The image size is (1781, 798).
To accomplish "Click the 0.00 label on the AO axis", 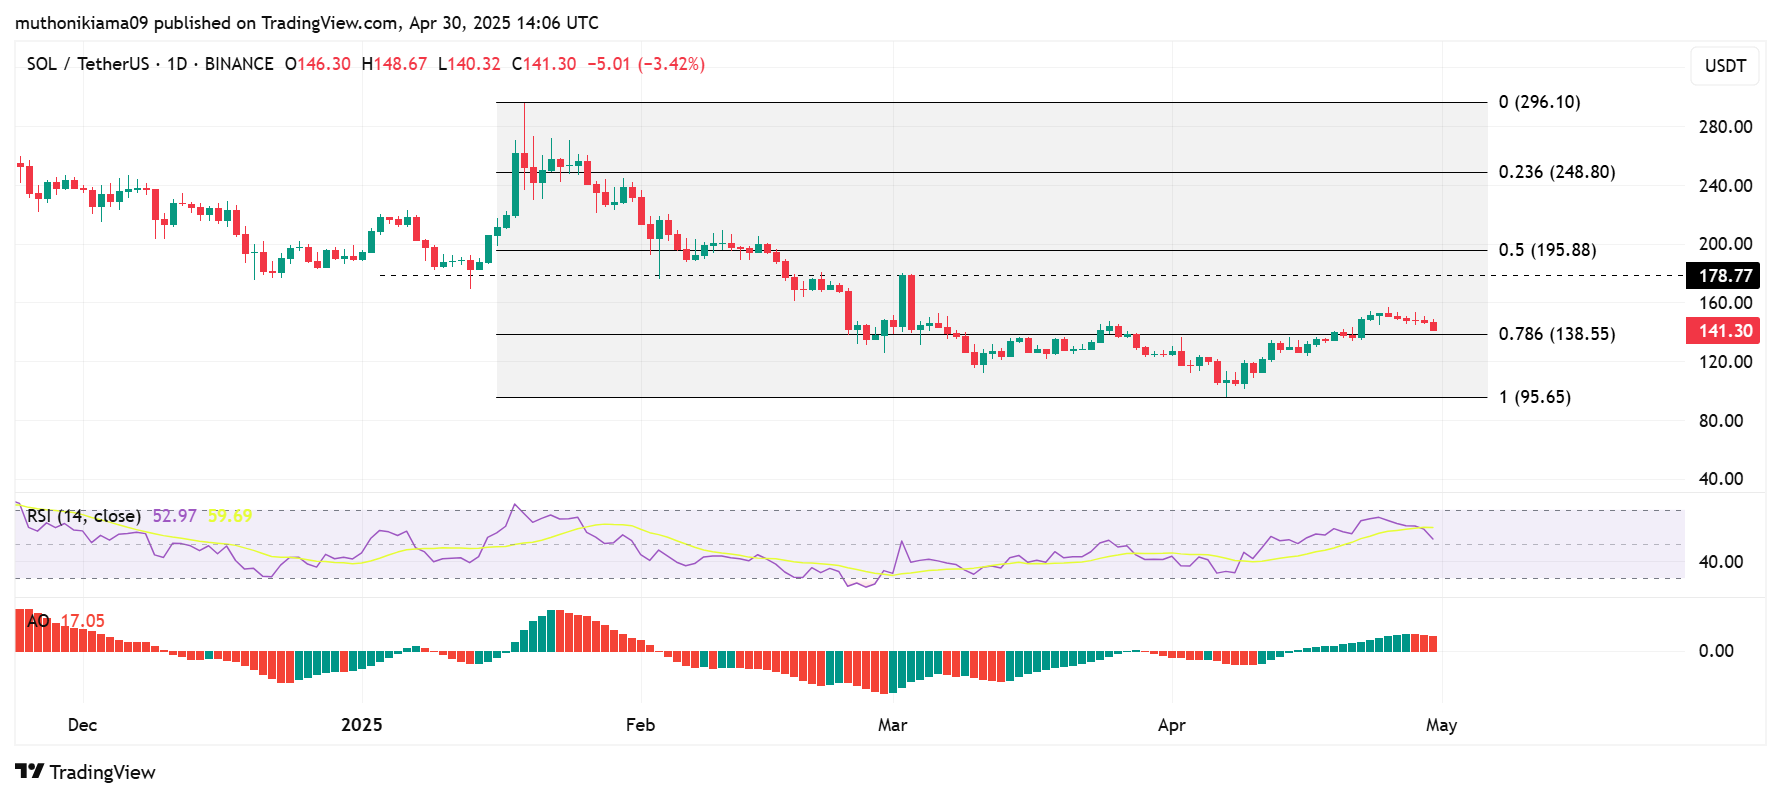I will click(x=1716, y=651).
